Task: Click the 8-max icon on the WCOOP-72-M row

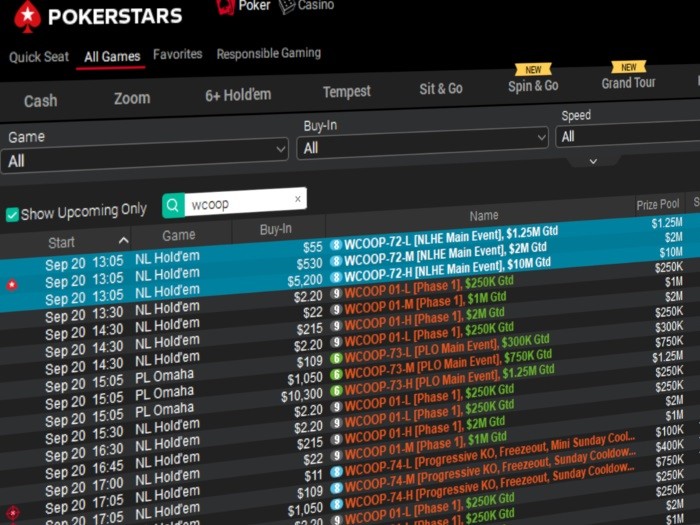Action: (336, 261)
